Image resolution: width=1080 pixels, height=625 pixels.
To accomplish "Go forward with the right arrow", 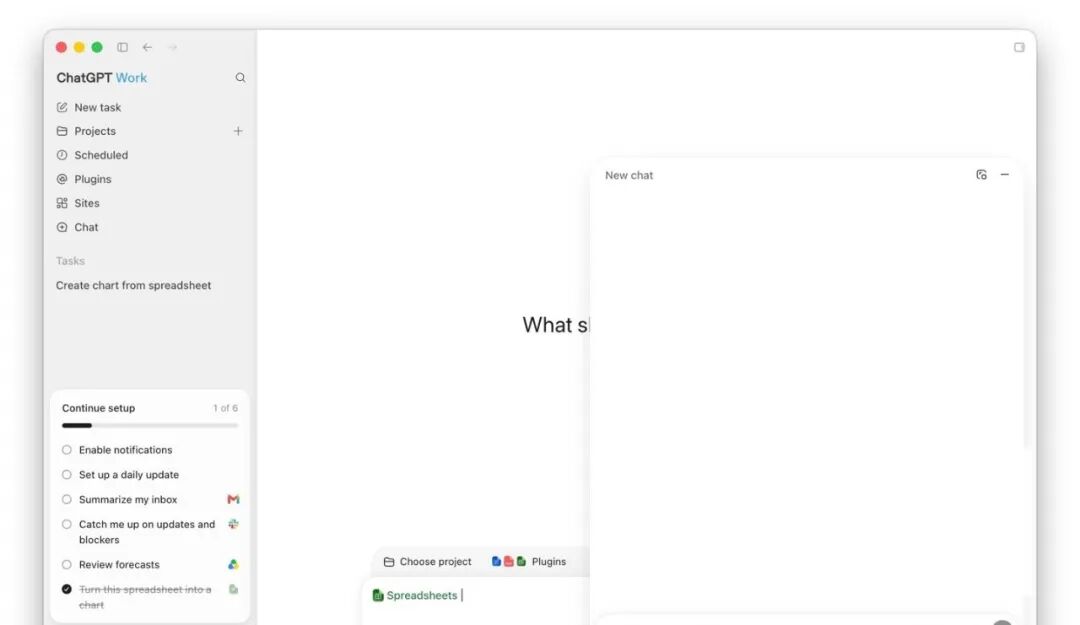I will pos(172,48).
